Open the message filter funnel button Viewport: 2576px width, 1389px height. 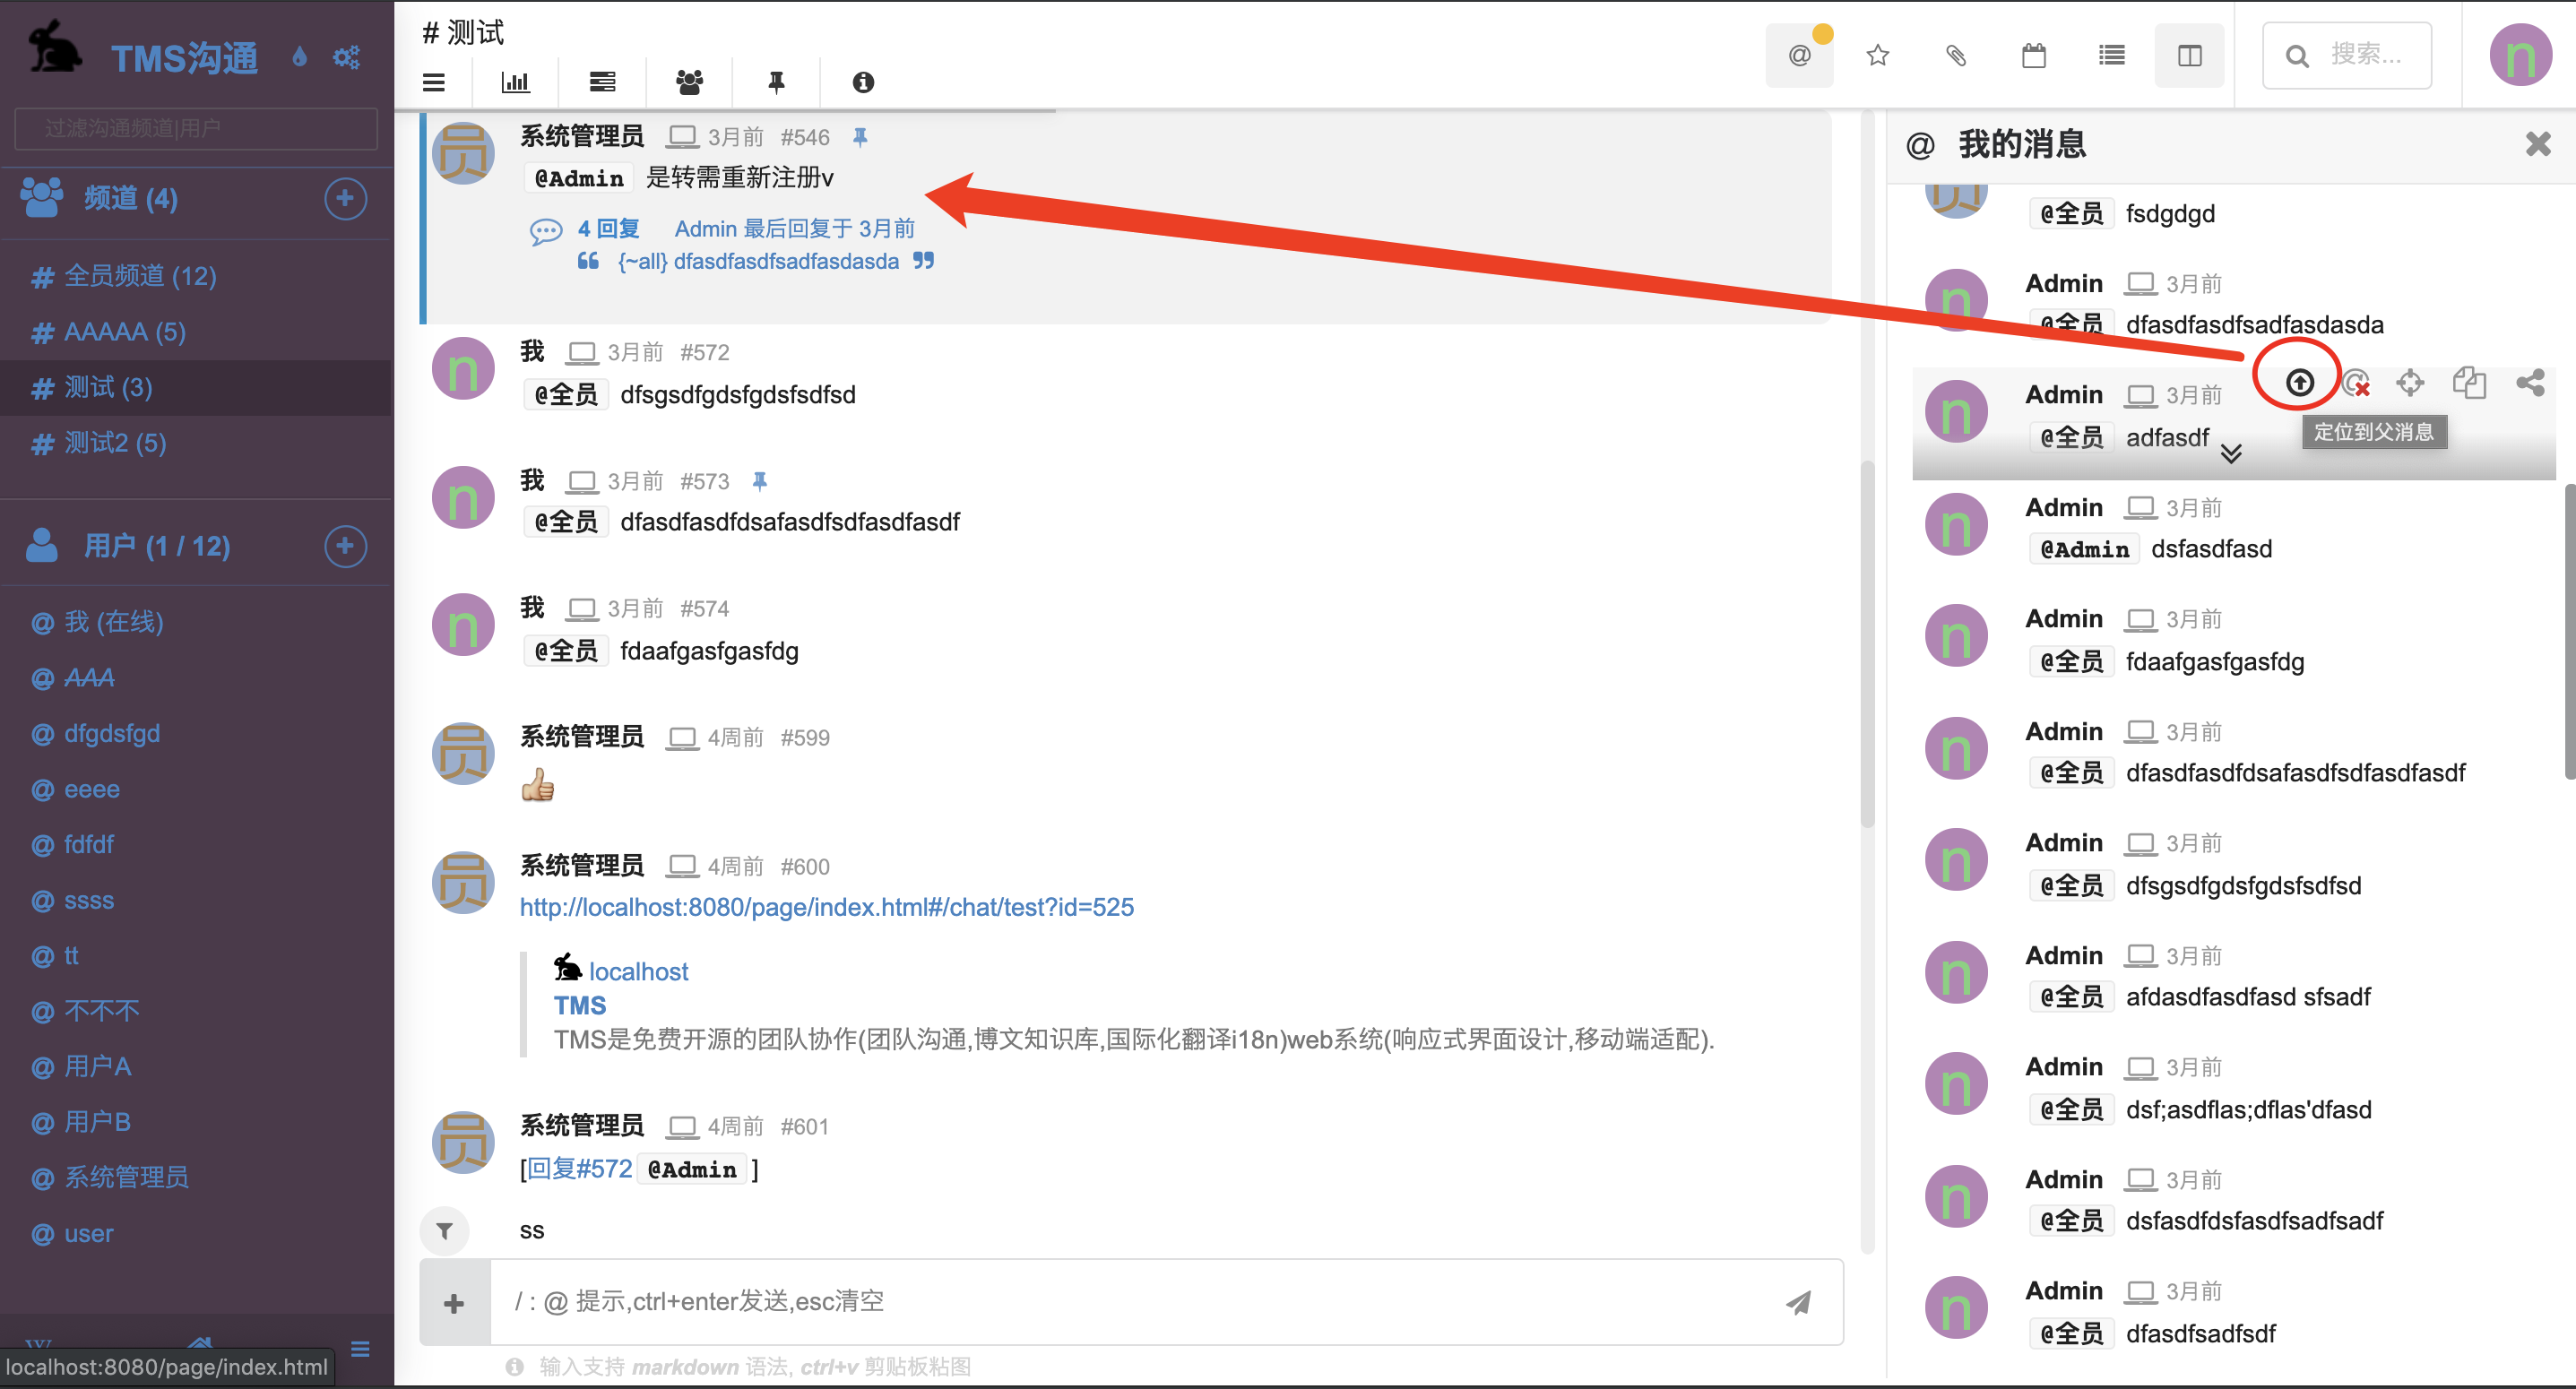[444, 1231]
